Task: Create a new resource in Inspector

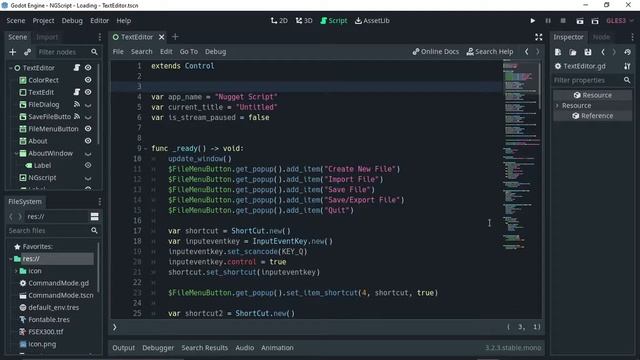Action: (558, 52)
